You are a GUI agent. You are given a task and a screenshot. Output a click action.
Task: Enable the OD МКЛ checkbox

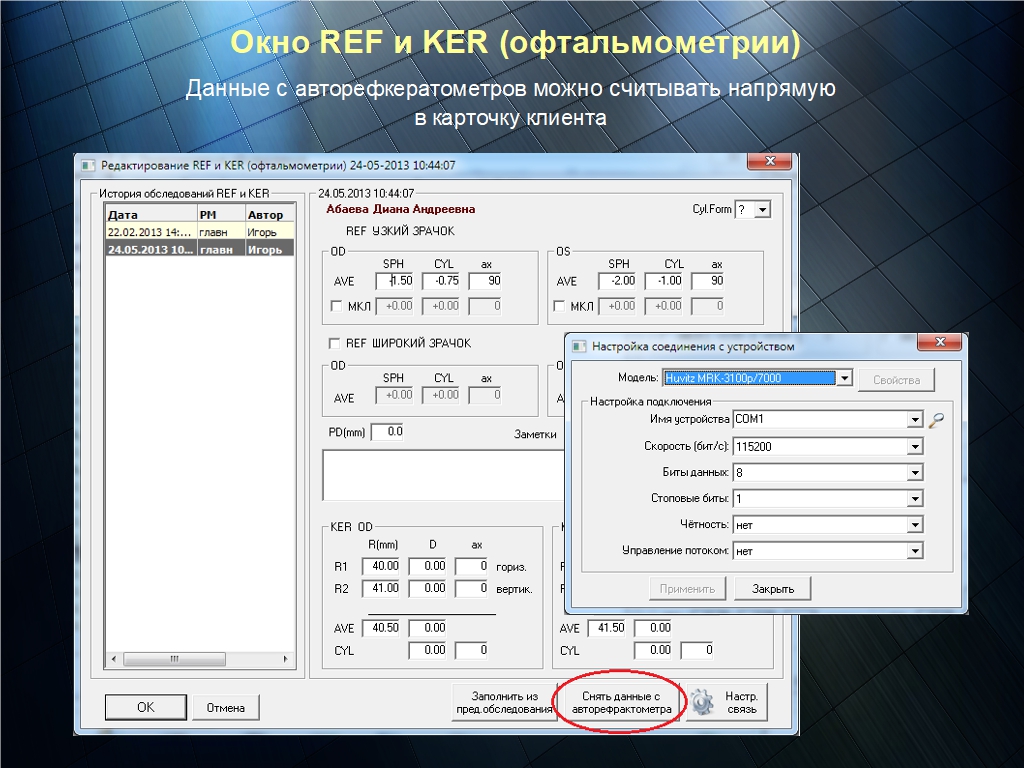338,306
